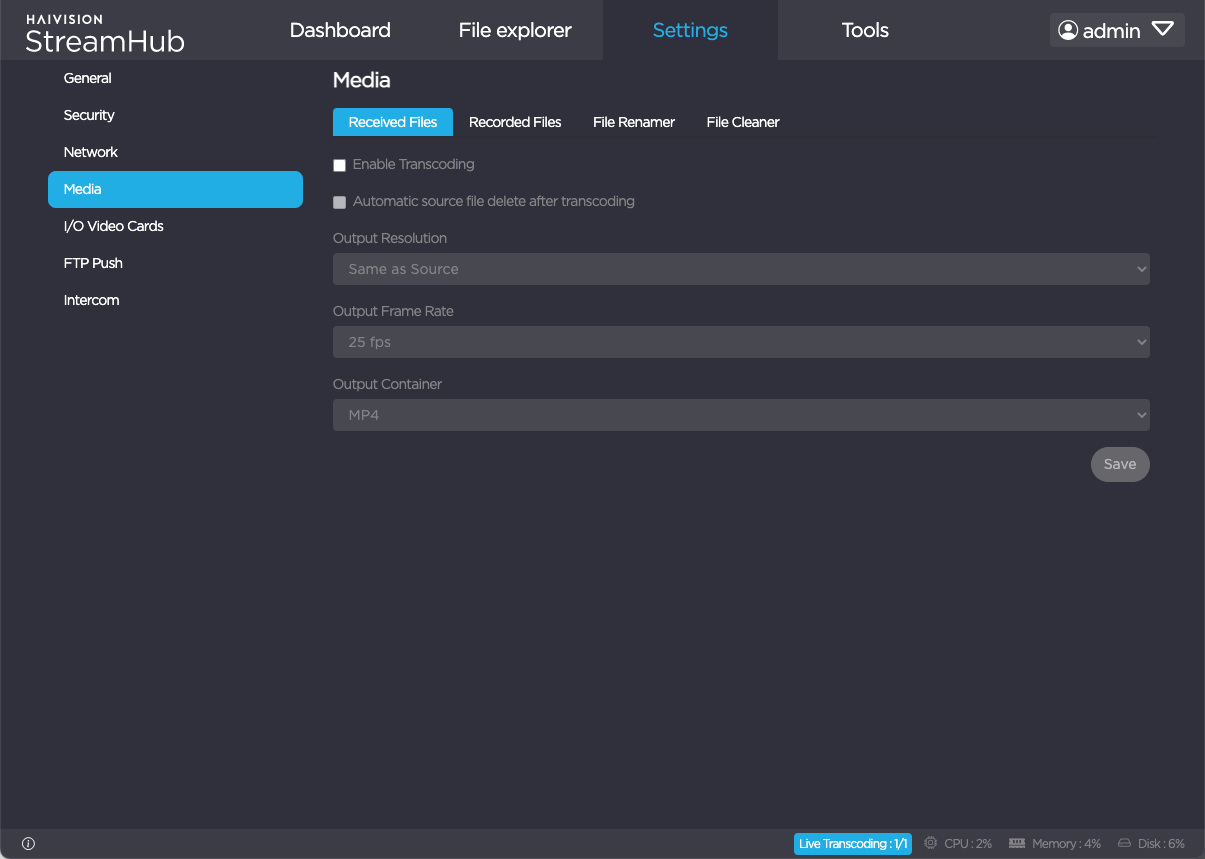The width and height of the screenshot is (1205, 859).
Task: Click the CPU gear icon
Action: 931,844
